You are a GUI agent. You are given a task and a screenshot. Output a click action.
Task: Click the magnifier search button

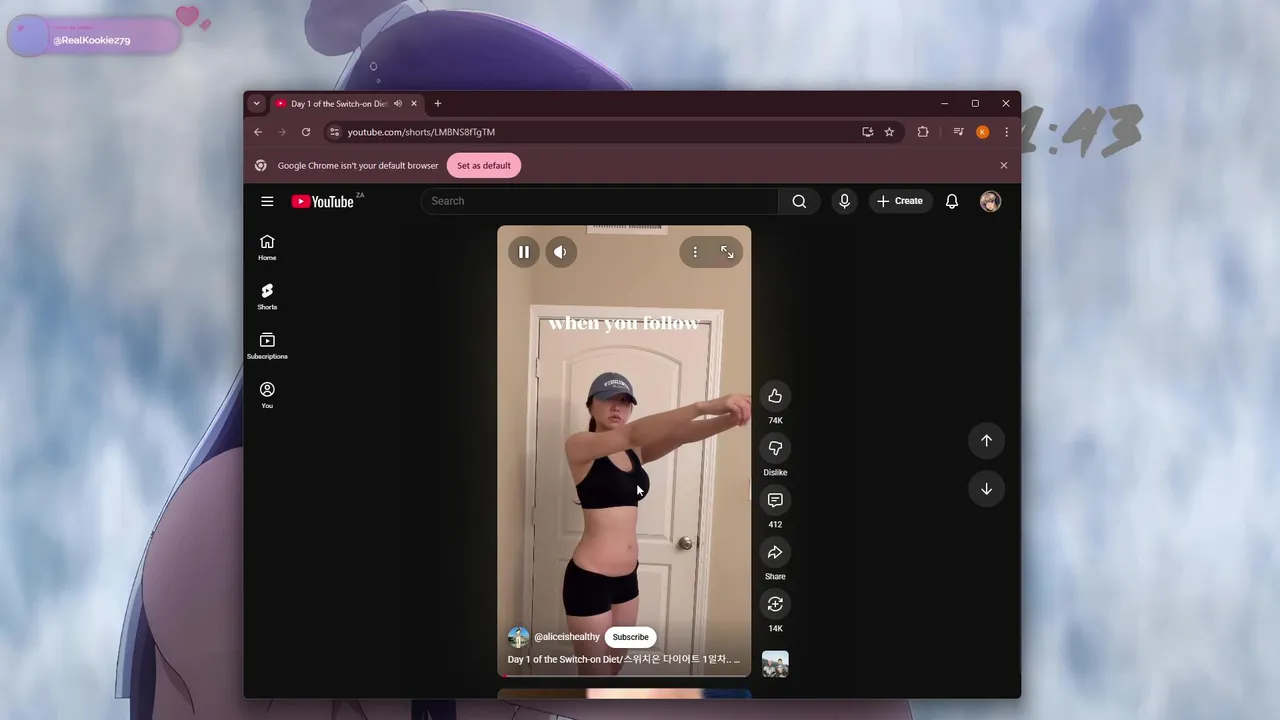(x=799, y=201)
